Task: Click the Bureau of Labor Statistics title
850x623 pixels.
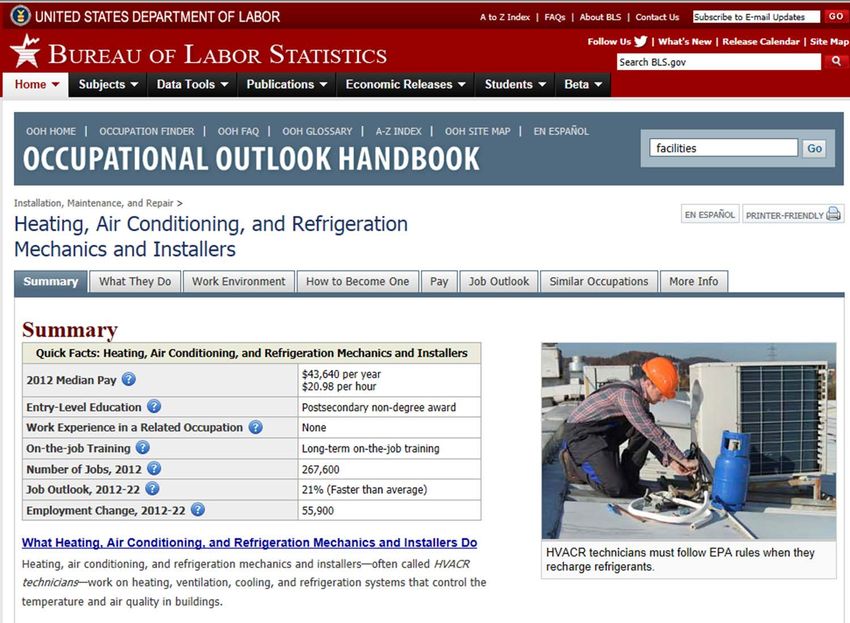Action: click(x=217, y=54)
